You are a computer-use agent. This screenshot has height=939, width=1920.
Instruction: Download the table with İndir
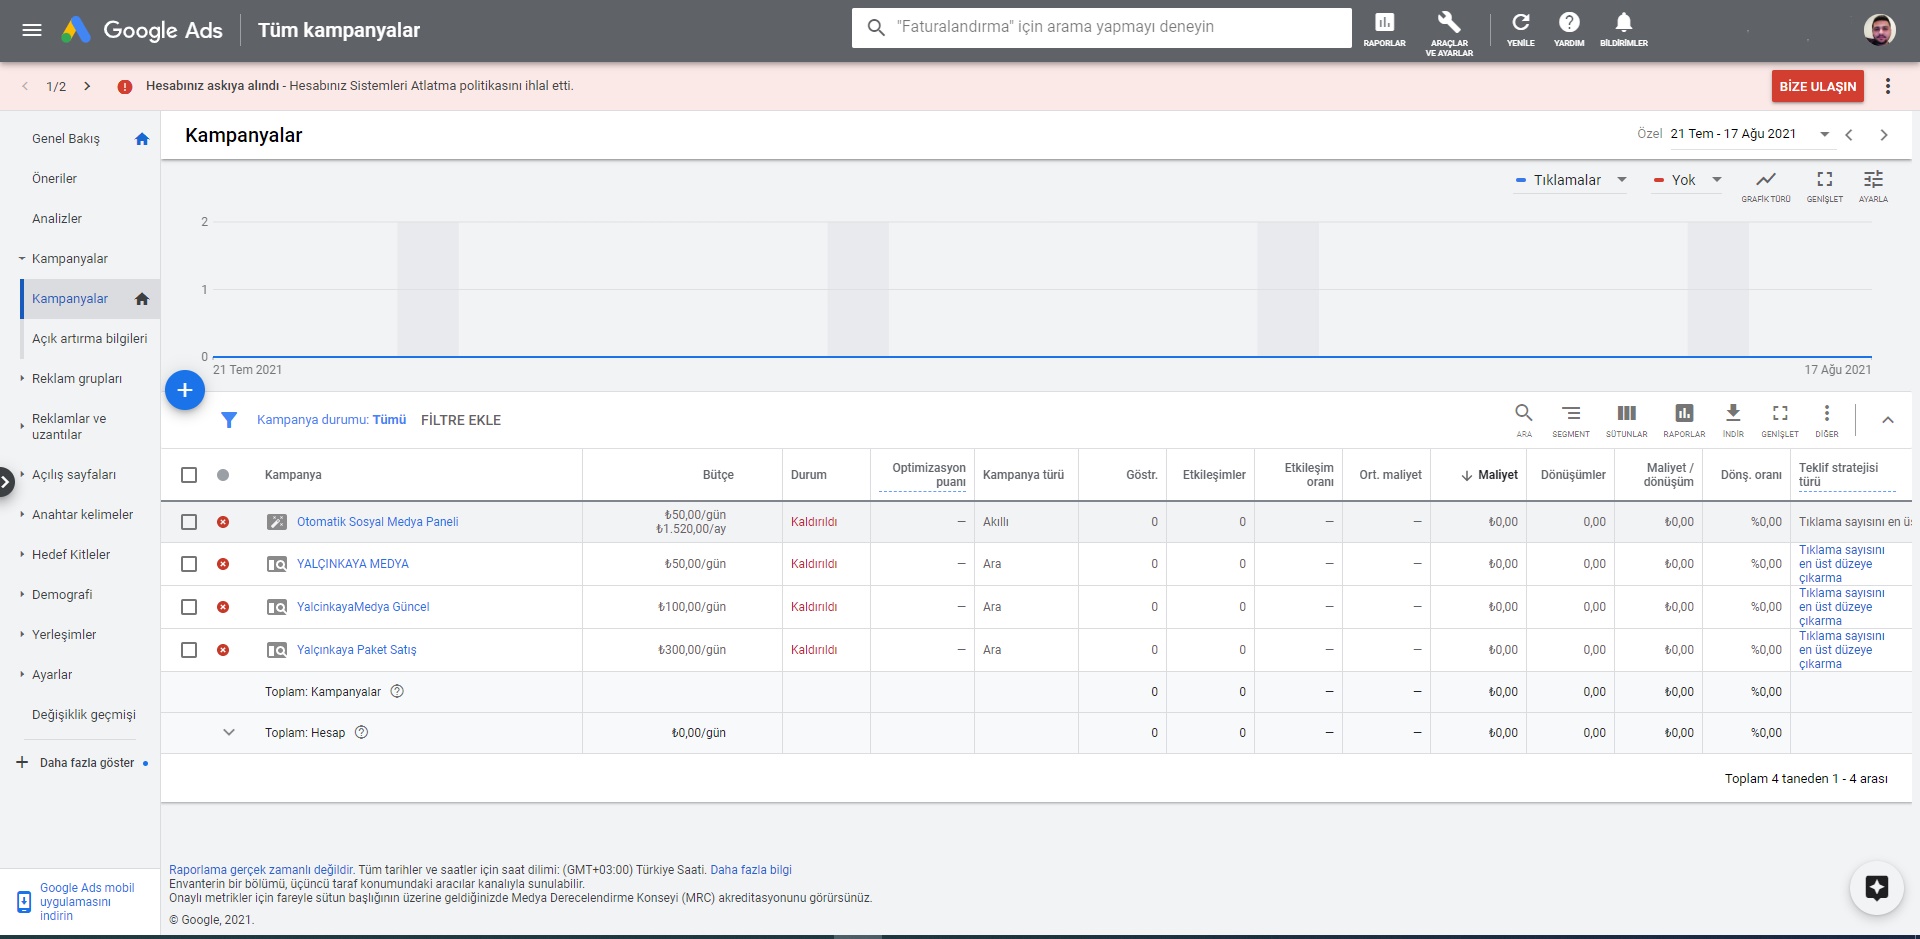[1733, 420]
